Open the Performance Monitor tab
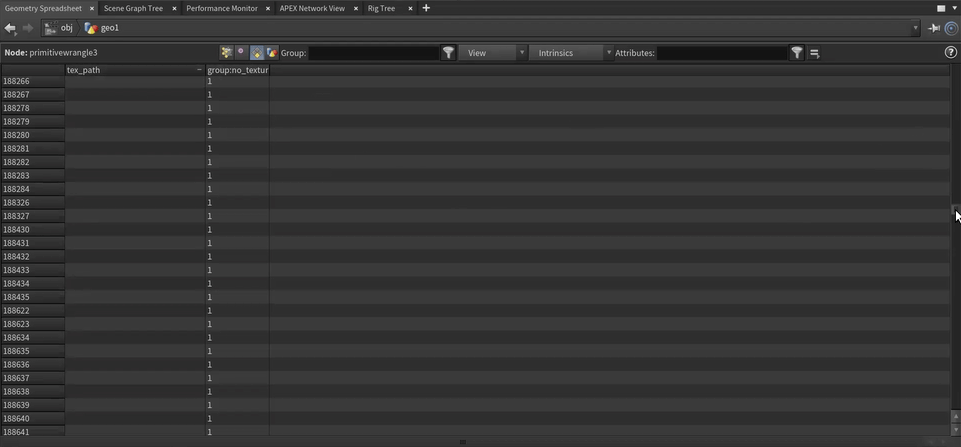The height and width of the screenshot is (447, 961). coord(221,8)
